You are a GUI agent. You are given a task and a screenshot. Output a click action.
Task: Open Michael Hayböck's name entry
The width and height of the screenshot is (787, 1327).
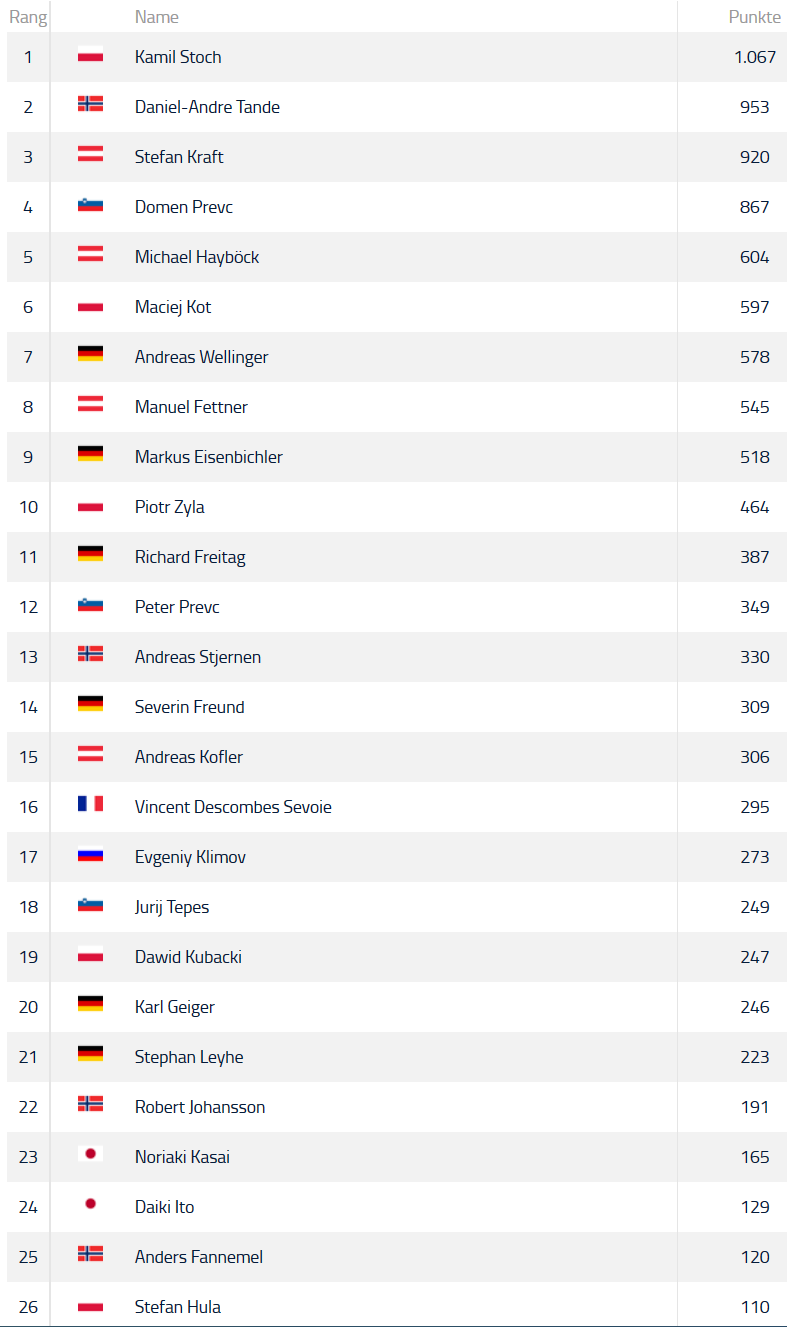pyautogui.click(x=197, y=257)
